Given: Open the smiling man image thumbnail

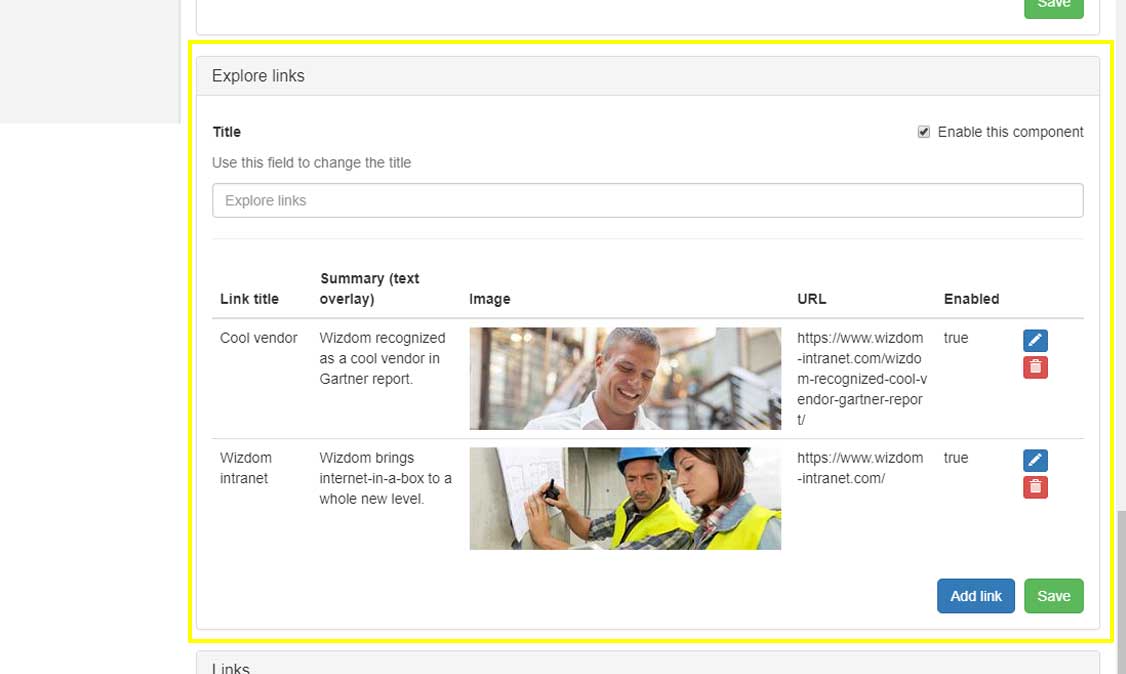Looking at the screenshot, I should (x=625, y=378).
